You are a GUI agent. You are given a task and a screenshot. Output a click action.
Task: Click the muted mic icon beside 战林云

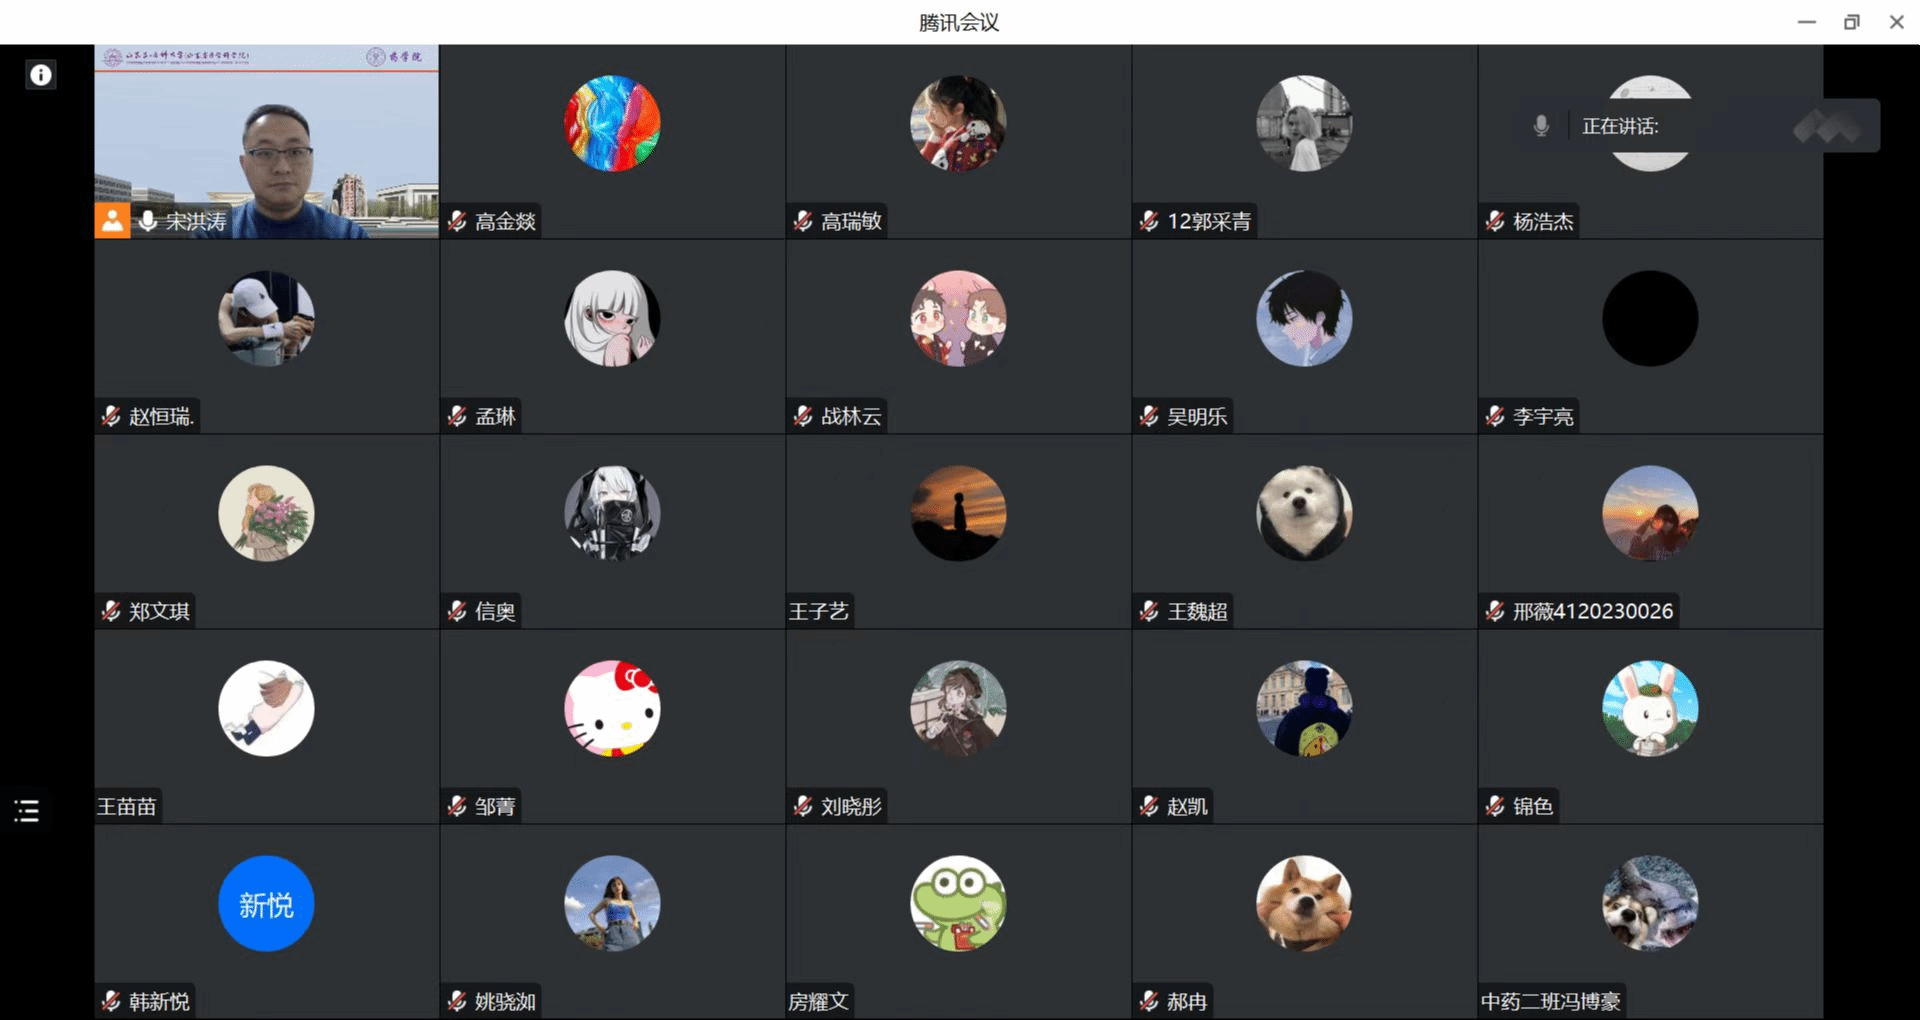[803, 416]
